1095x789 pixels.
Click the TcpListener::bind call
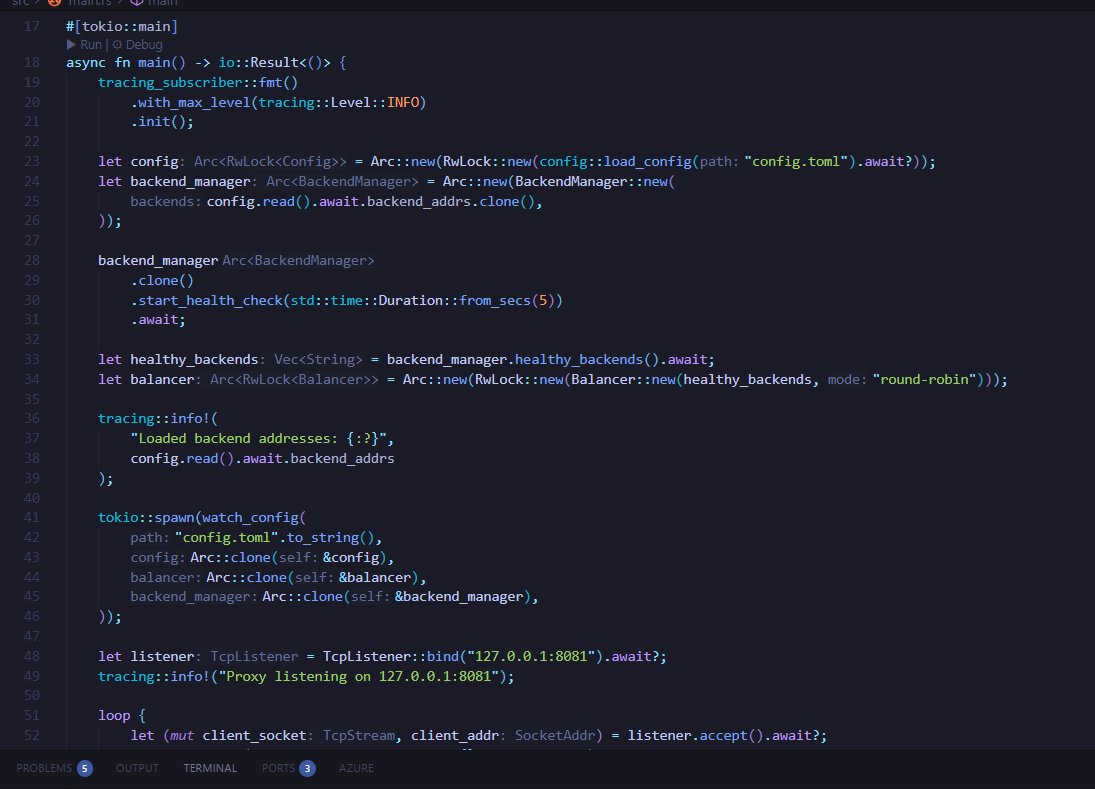point(391,656)
